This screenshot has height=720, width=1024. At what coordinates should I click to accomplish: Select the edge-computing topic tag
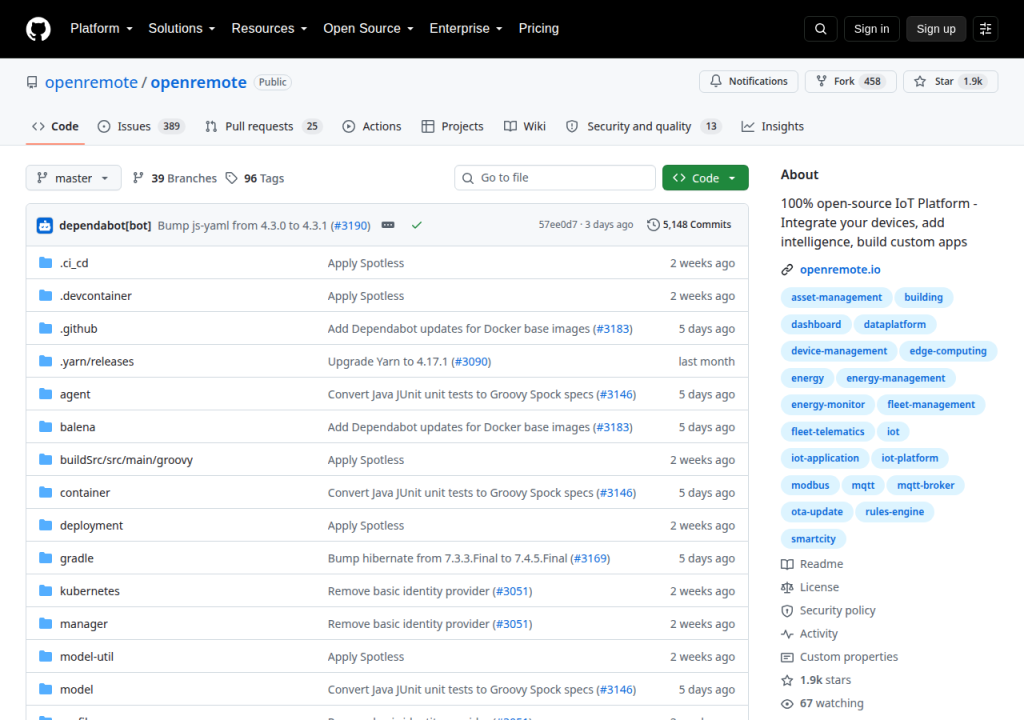pyautogui.click(x=948, y=352)
